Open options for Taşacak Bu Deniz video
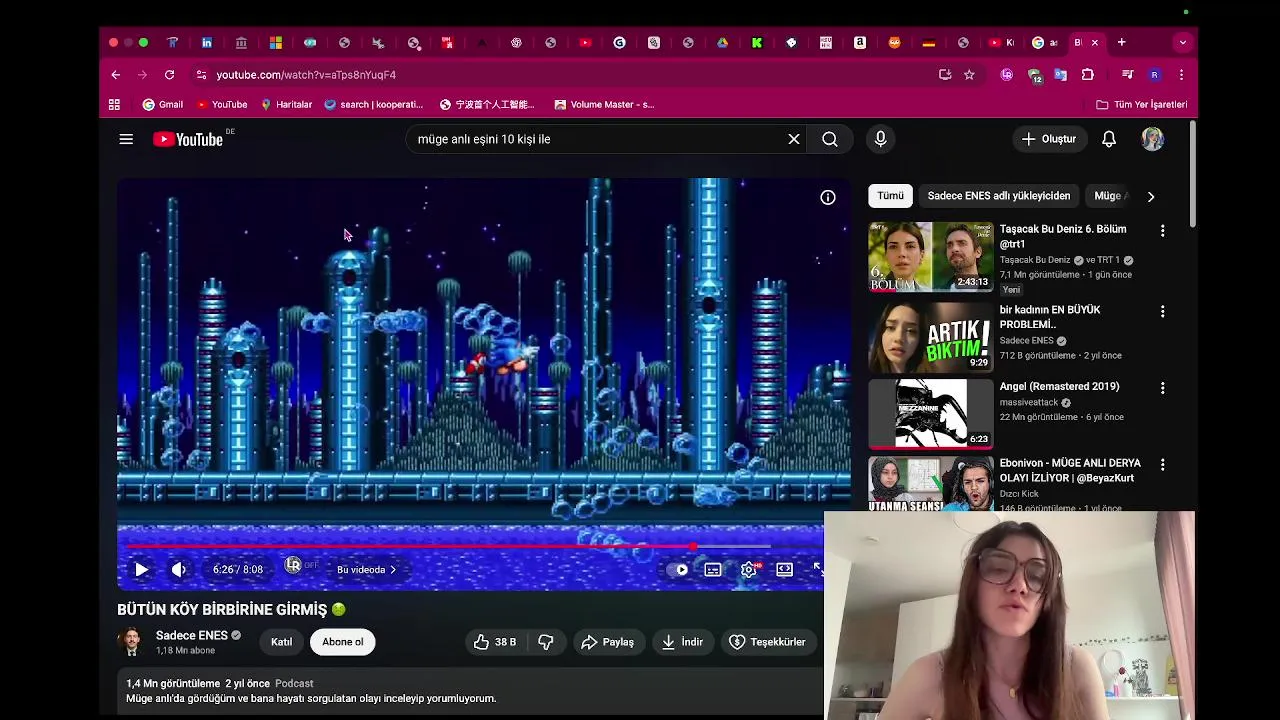Image resolution: width=1280 pixels, height=720 pixels. click(1162, 231)
